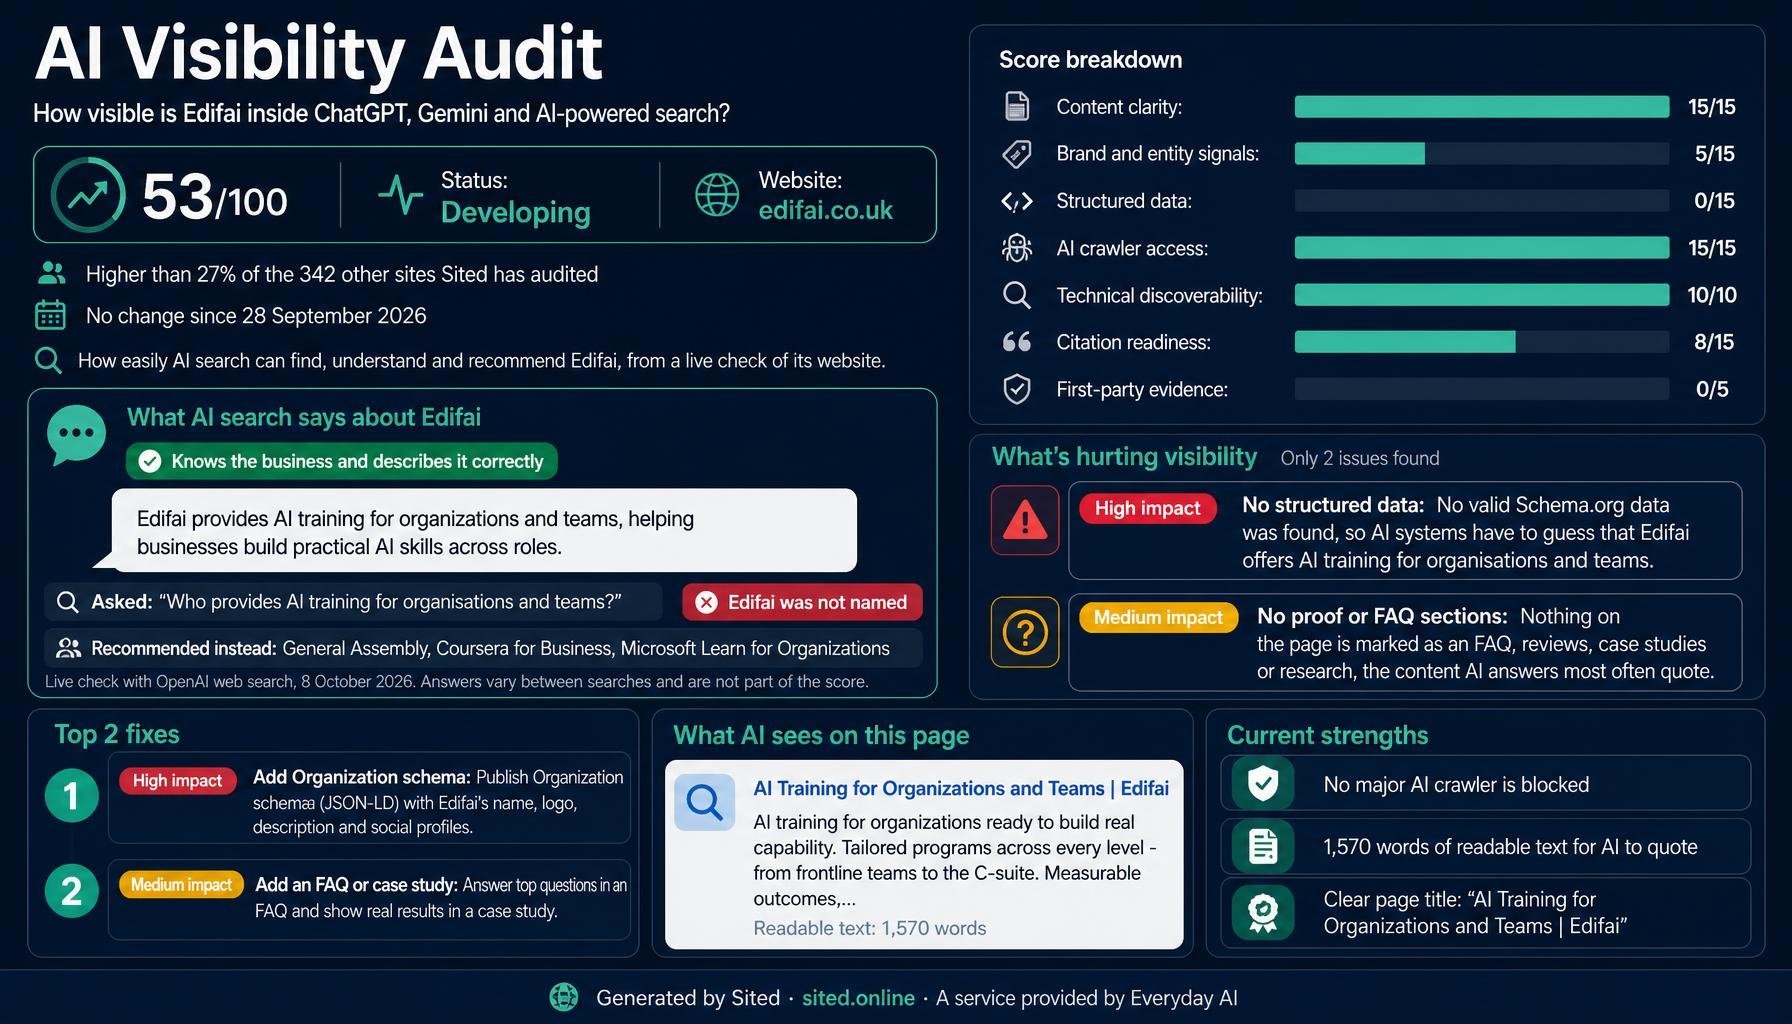The height and width of the screenshot is (1024, 1792).
Task: Click the 'Readable text: 1,570 words' line
Action: 869,928
